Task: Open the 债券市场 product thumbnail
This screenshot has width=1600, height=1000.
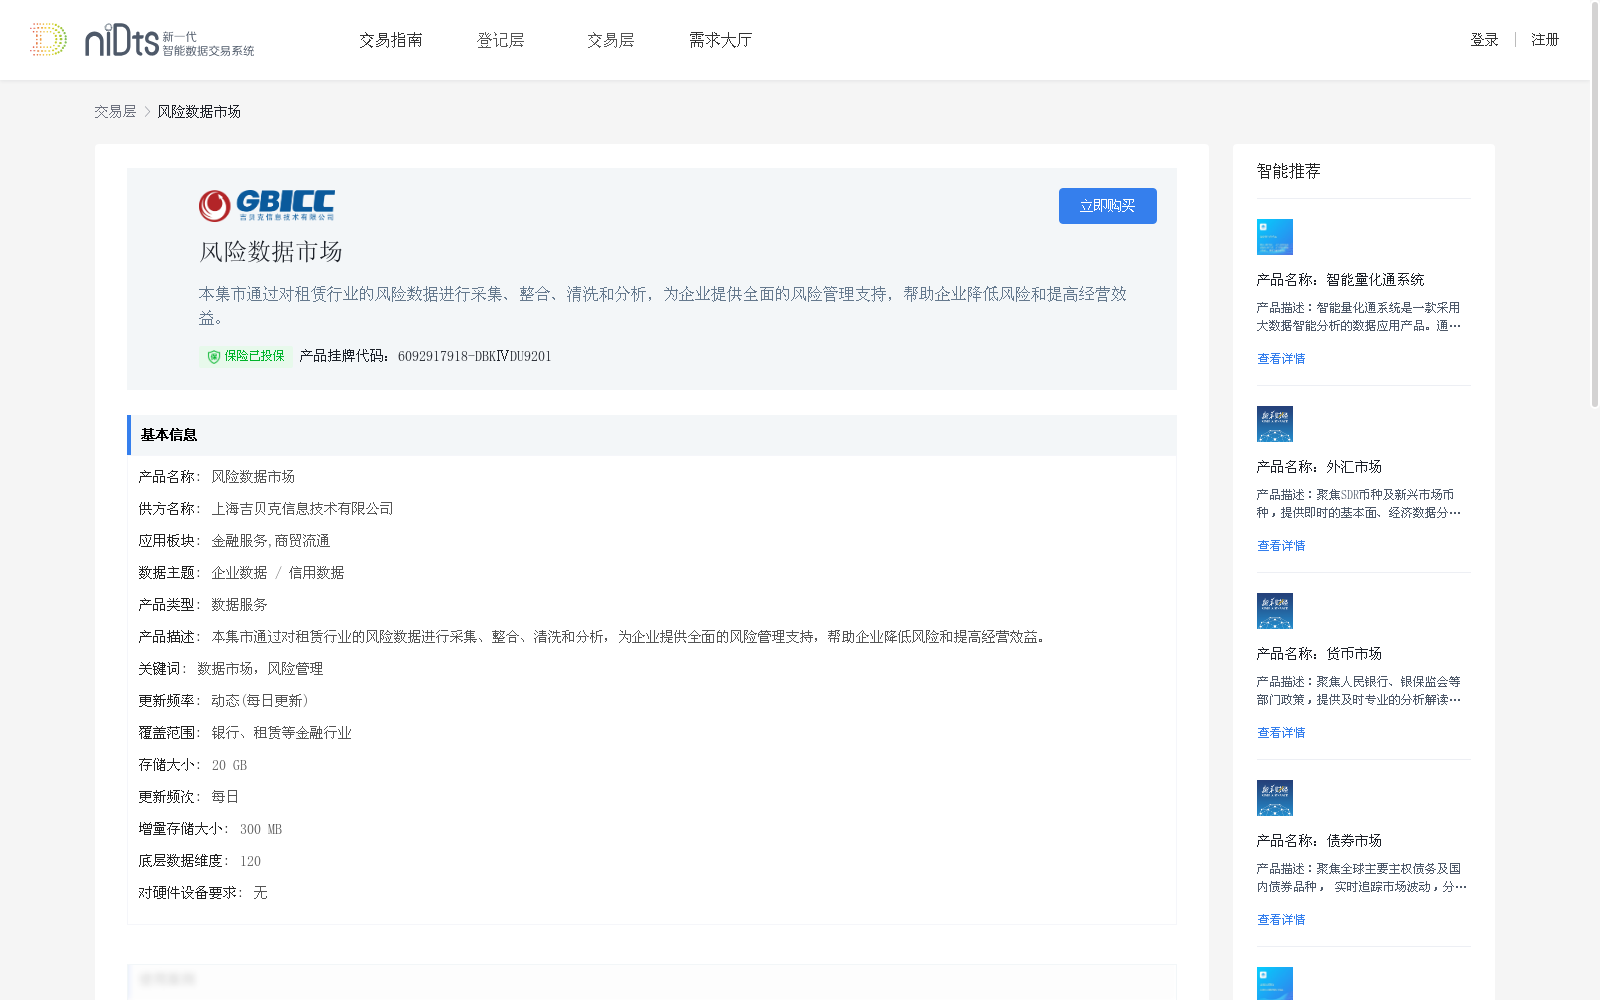Action: coord(1275,798)
